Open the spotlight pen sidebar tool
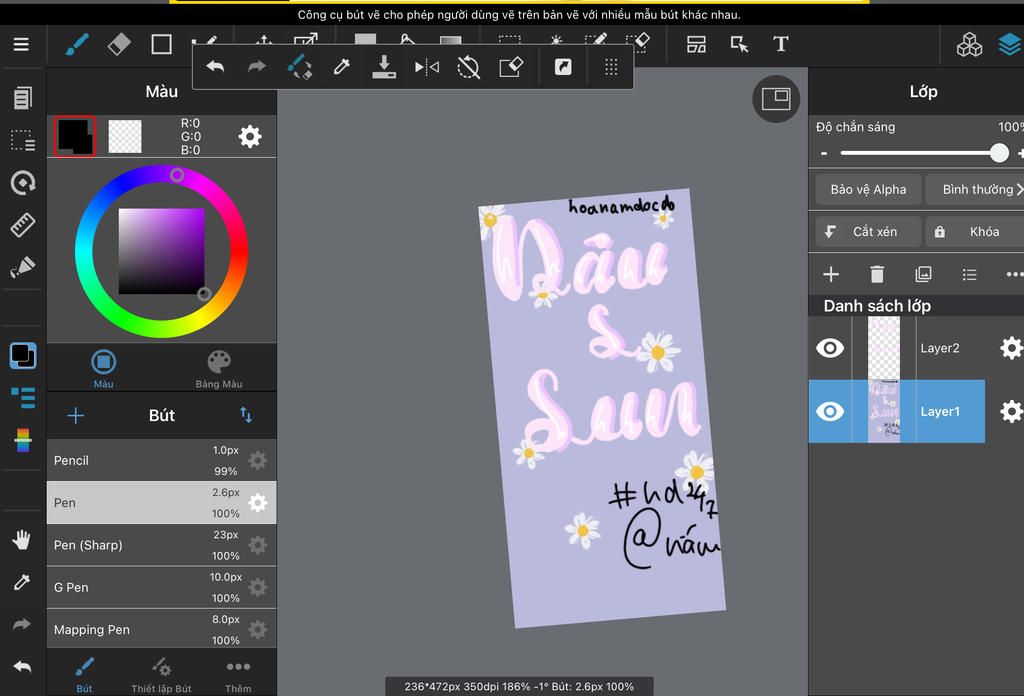 click(x=22, y=267)
